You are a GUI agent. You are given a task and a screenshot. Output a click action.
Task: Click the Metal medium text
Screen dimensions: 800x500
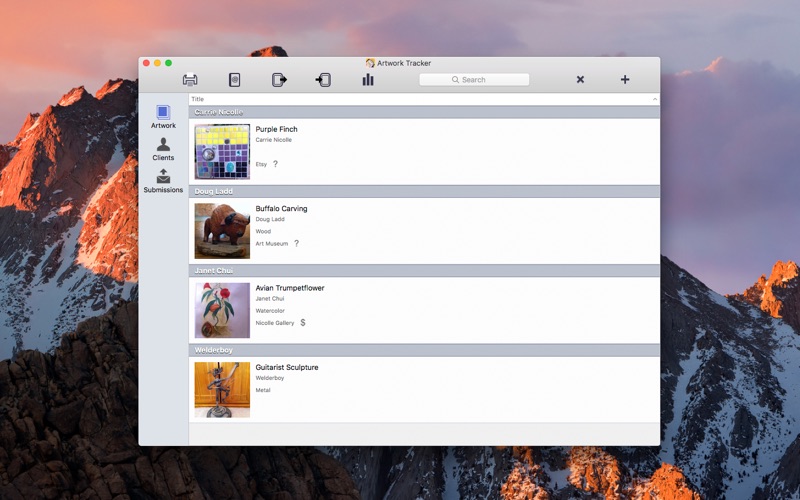263,390
